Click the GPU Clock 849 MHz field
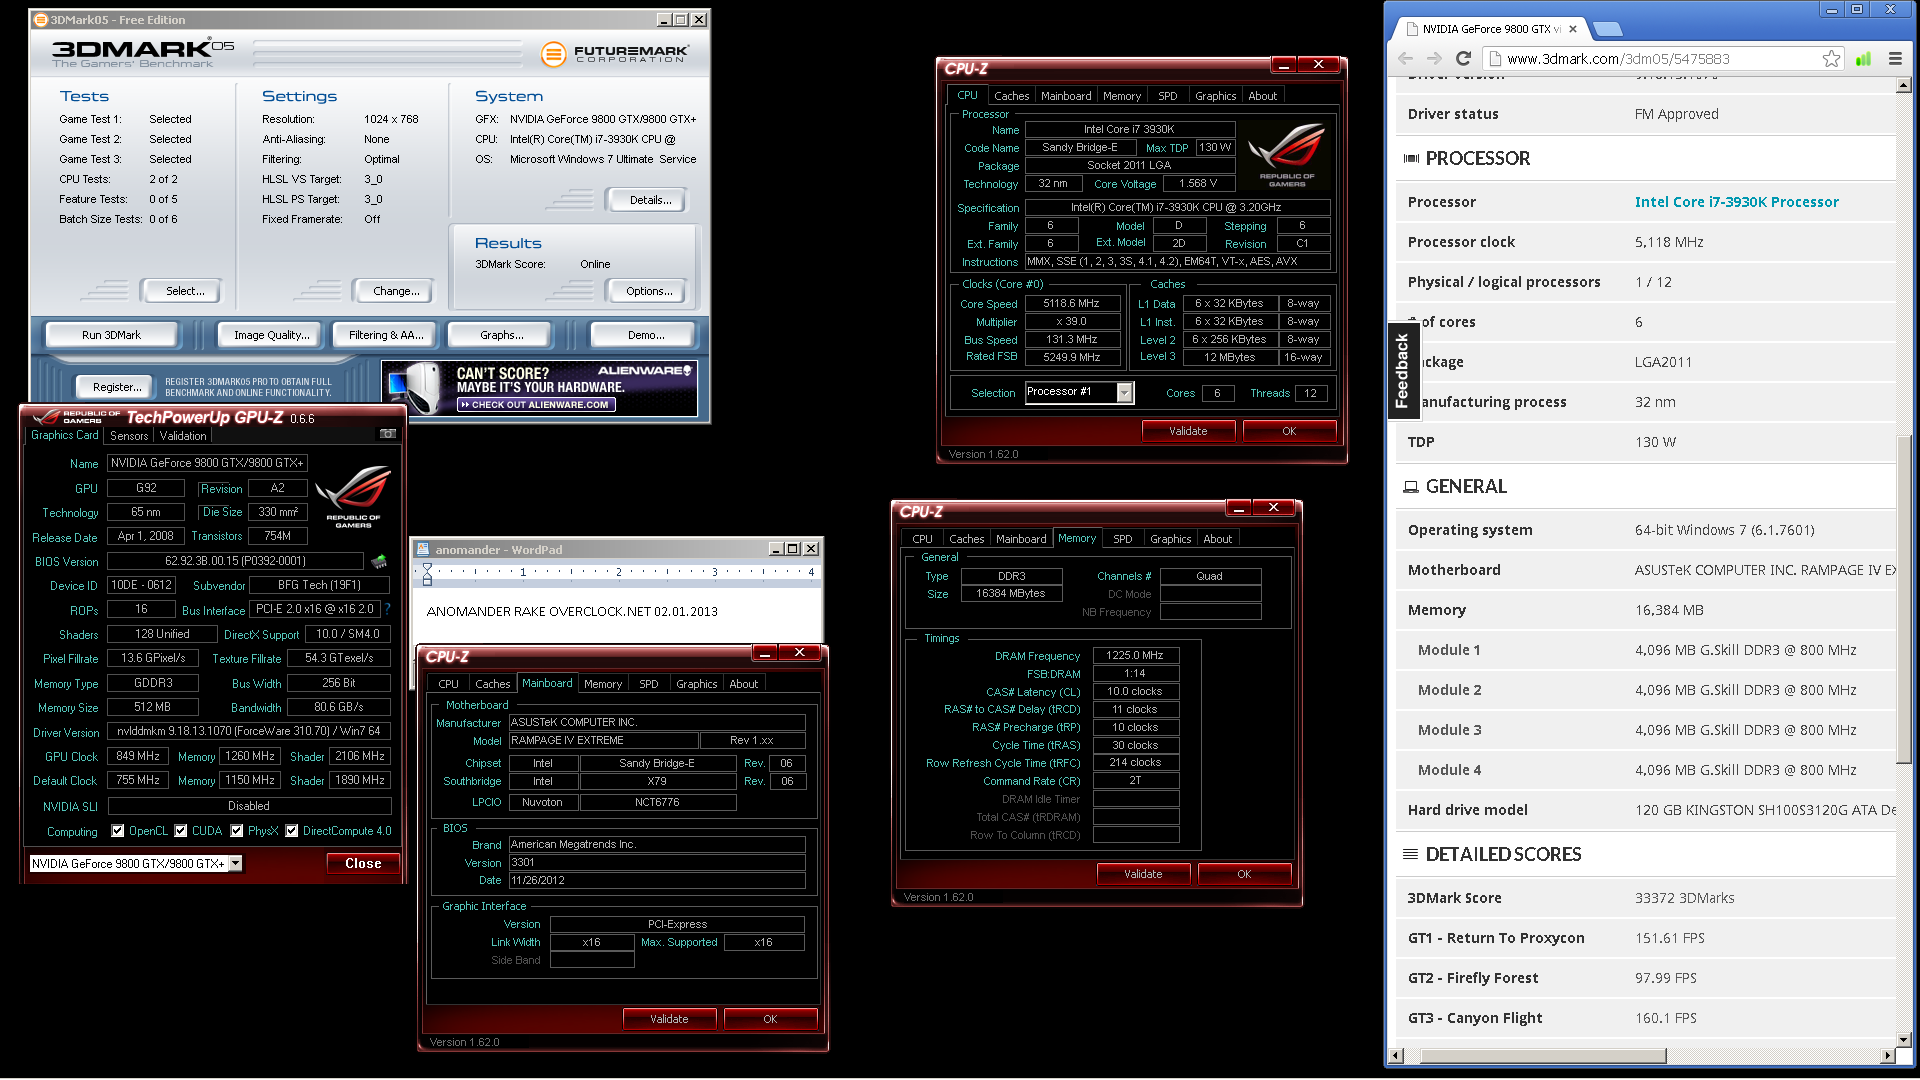The image size is (1920, 1080). (138, 756)
